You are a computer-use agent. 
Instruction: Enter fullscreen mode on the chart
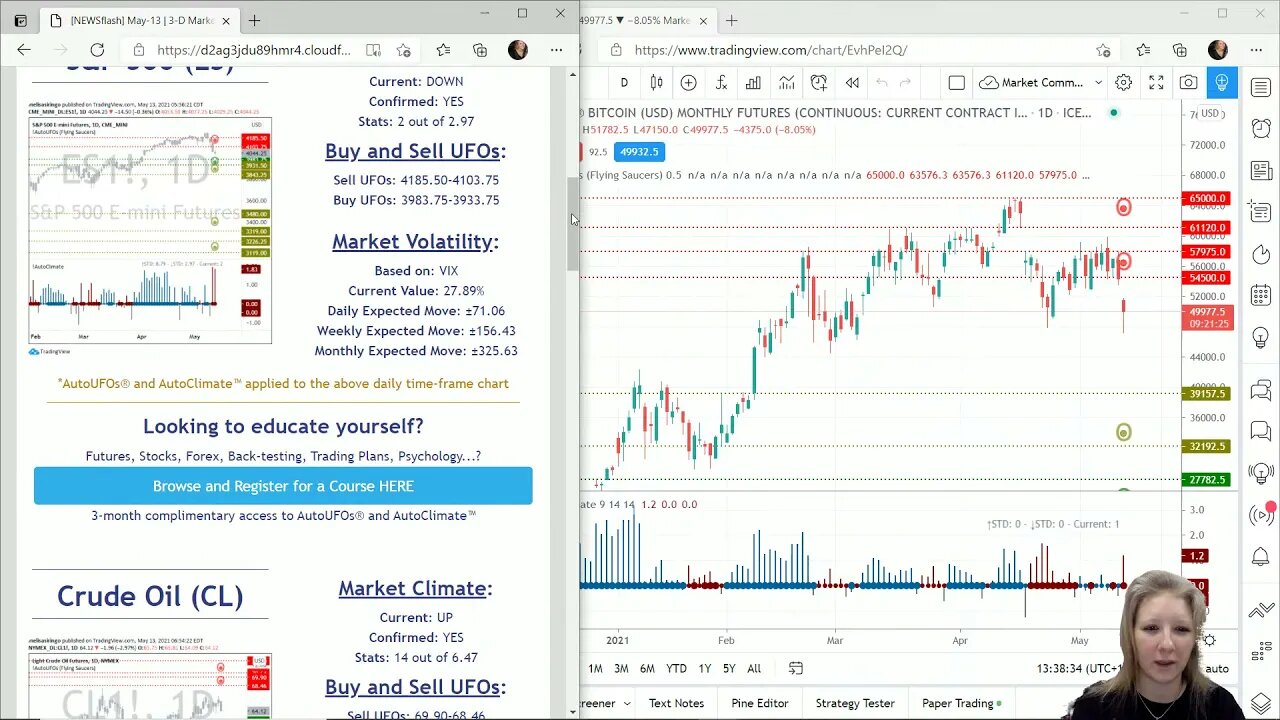point(1156,83)
